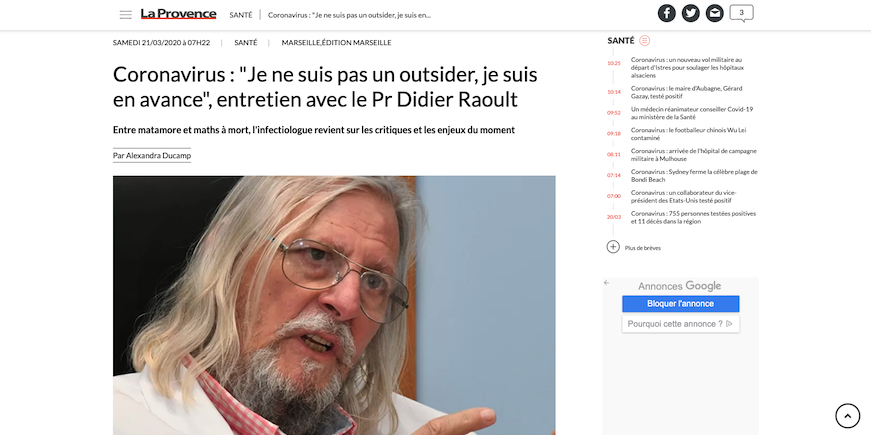Read news about Aubagne mayor Gérard Gazay
This screenshot has width=871, height=435.
(x=687, y=92)
